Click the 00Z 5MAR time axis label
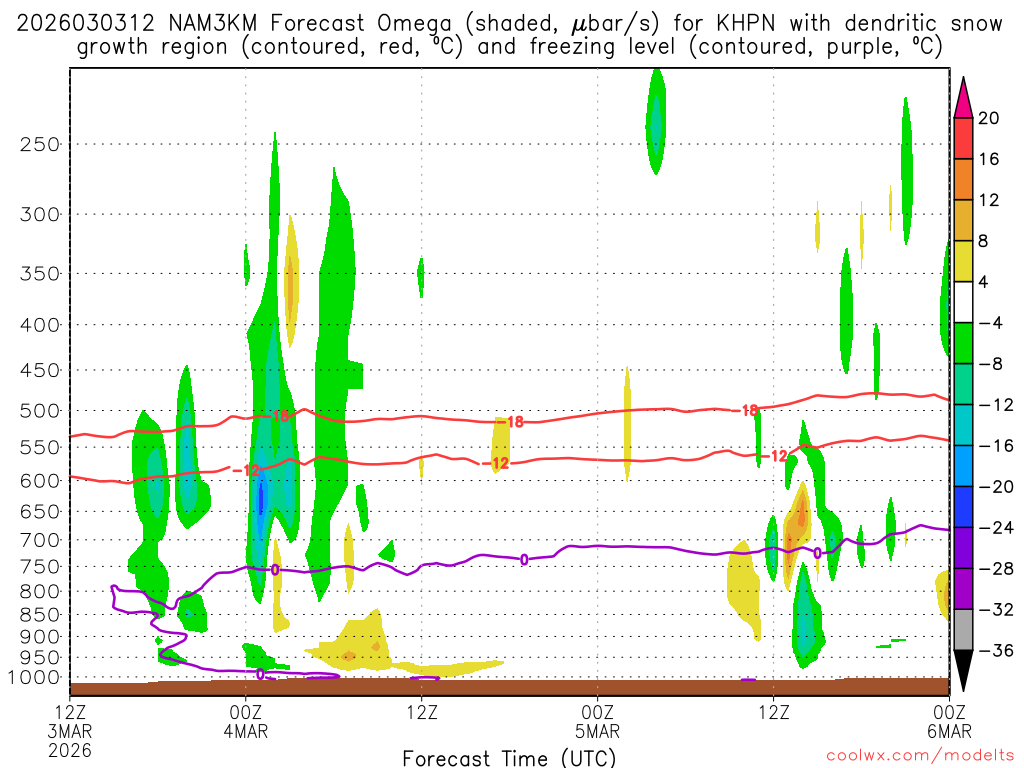 598,721
